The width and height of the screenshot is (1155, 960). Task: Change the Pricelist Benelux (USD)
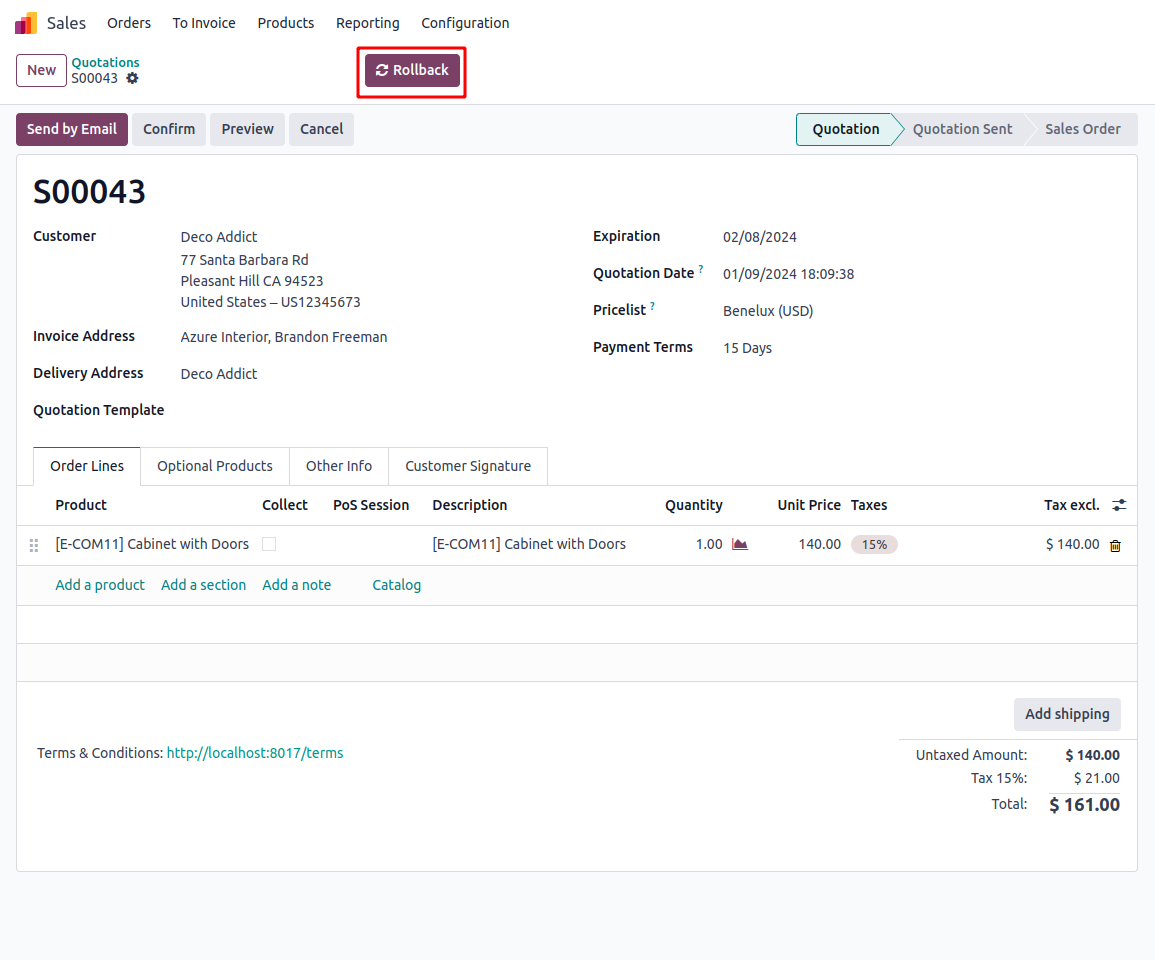click(768, 311)
